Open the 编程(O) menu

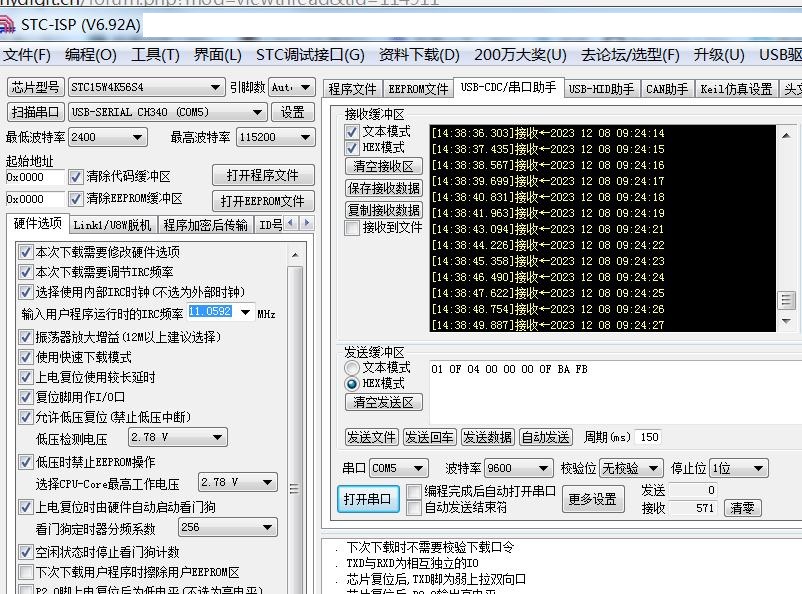(91, 54)
